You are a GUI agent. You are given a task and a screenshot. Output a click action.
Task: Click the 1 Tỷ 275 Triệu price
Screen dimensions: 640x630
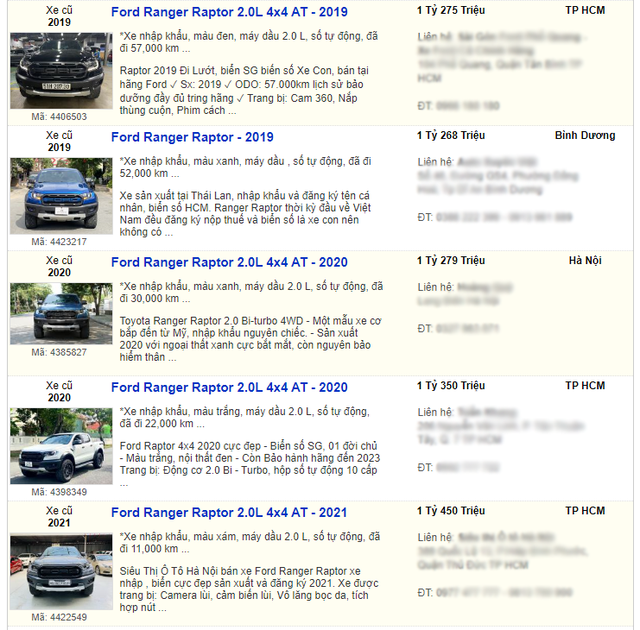(x=451, y=10)
